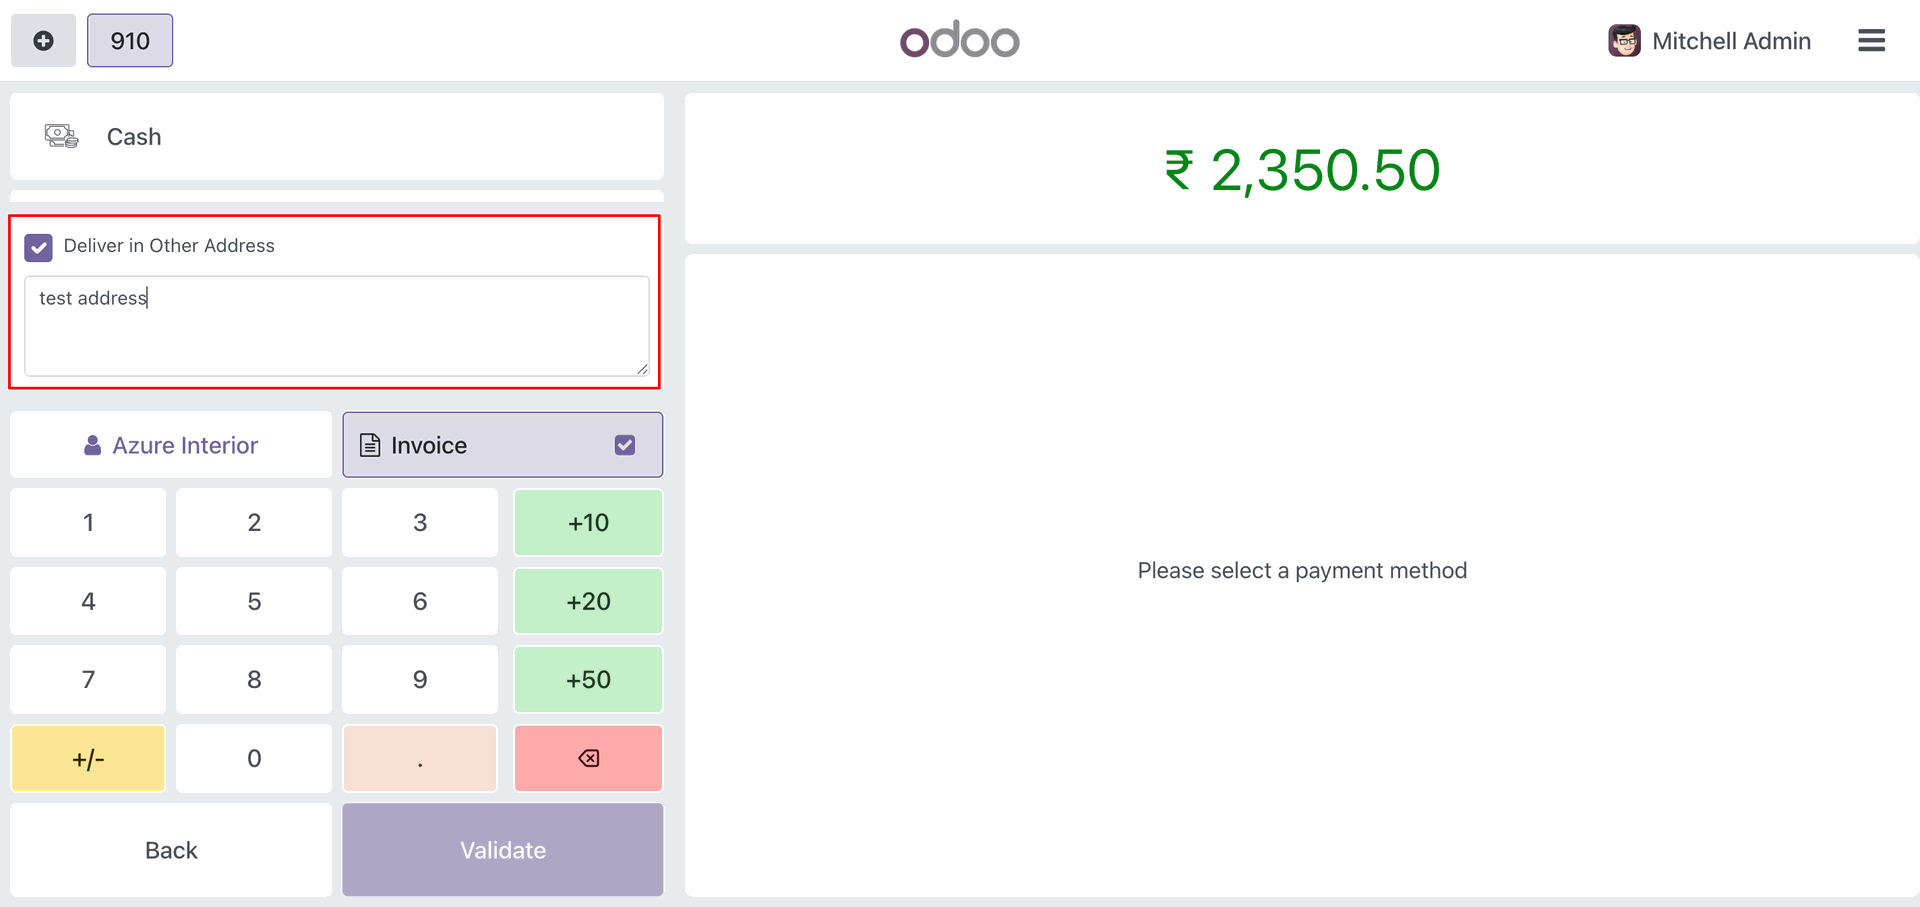Viewport: 1920px width, 907px height.
Task: Add +50 to the amount
Action: tap(588, 680)
